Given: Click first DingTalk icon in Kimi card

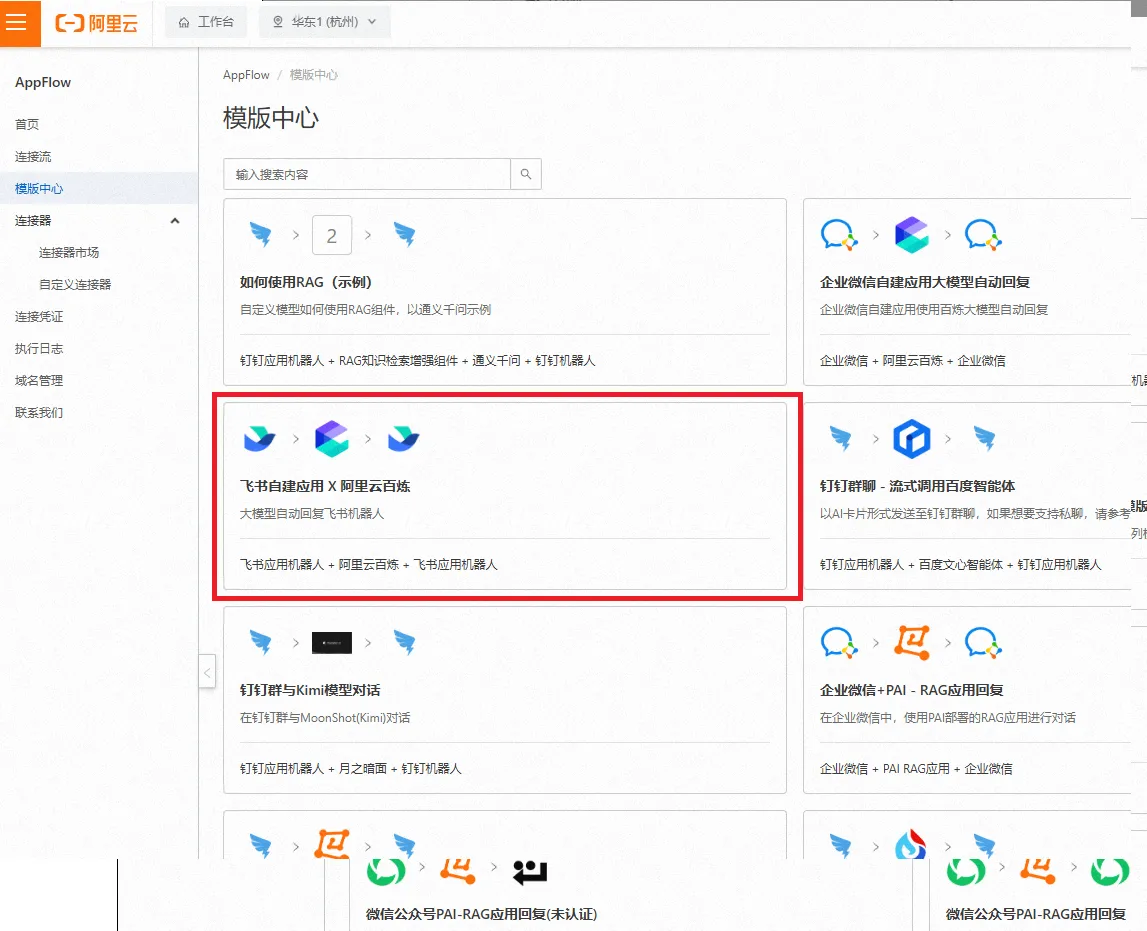Looking at the screenshot, I should pos(260,643).
